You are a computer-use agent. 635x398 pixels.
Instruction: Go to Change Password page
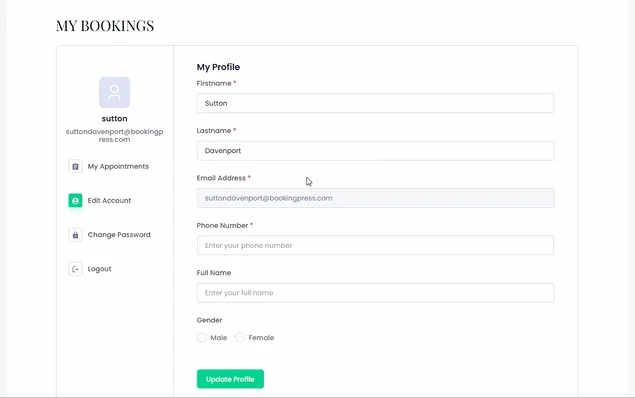pos(119,235)
